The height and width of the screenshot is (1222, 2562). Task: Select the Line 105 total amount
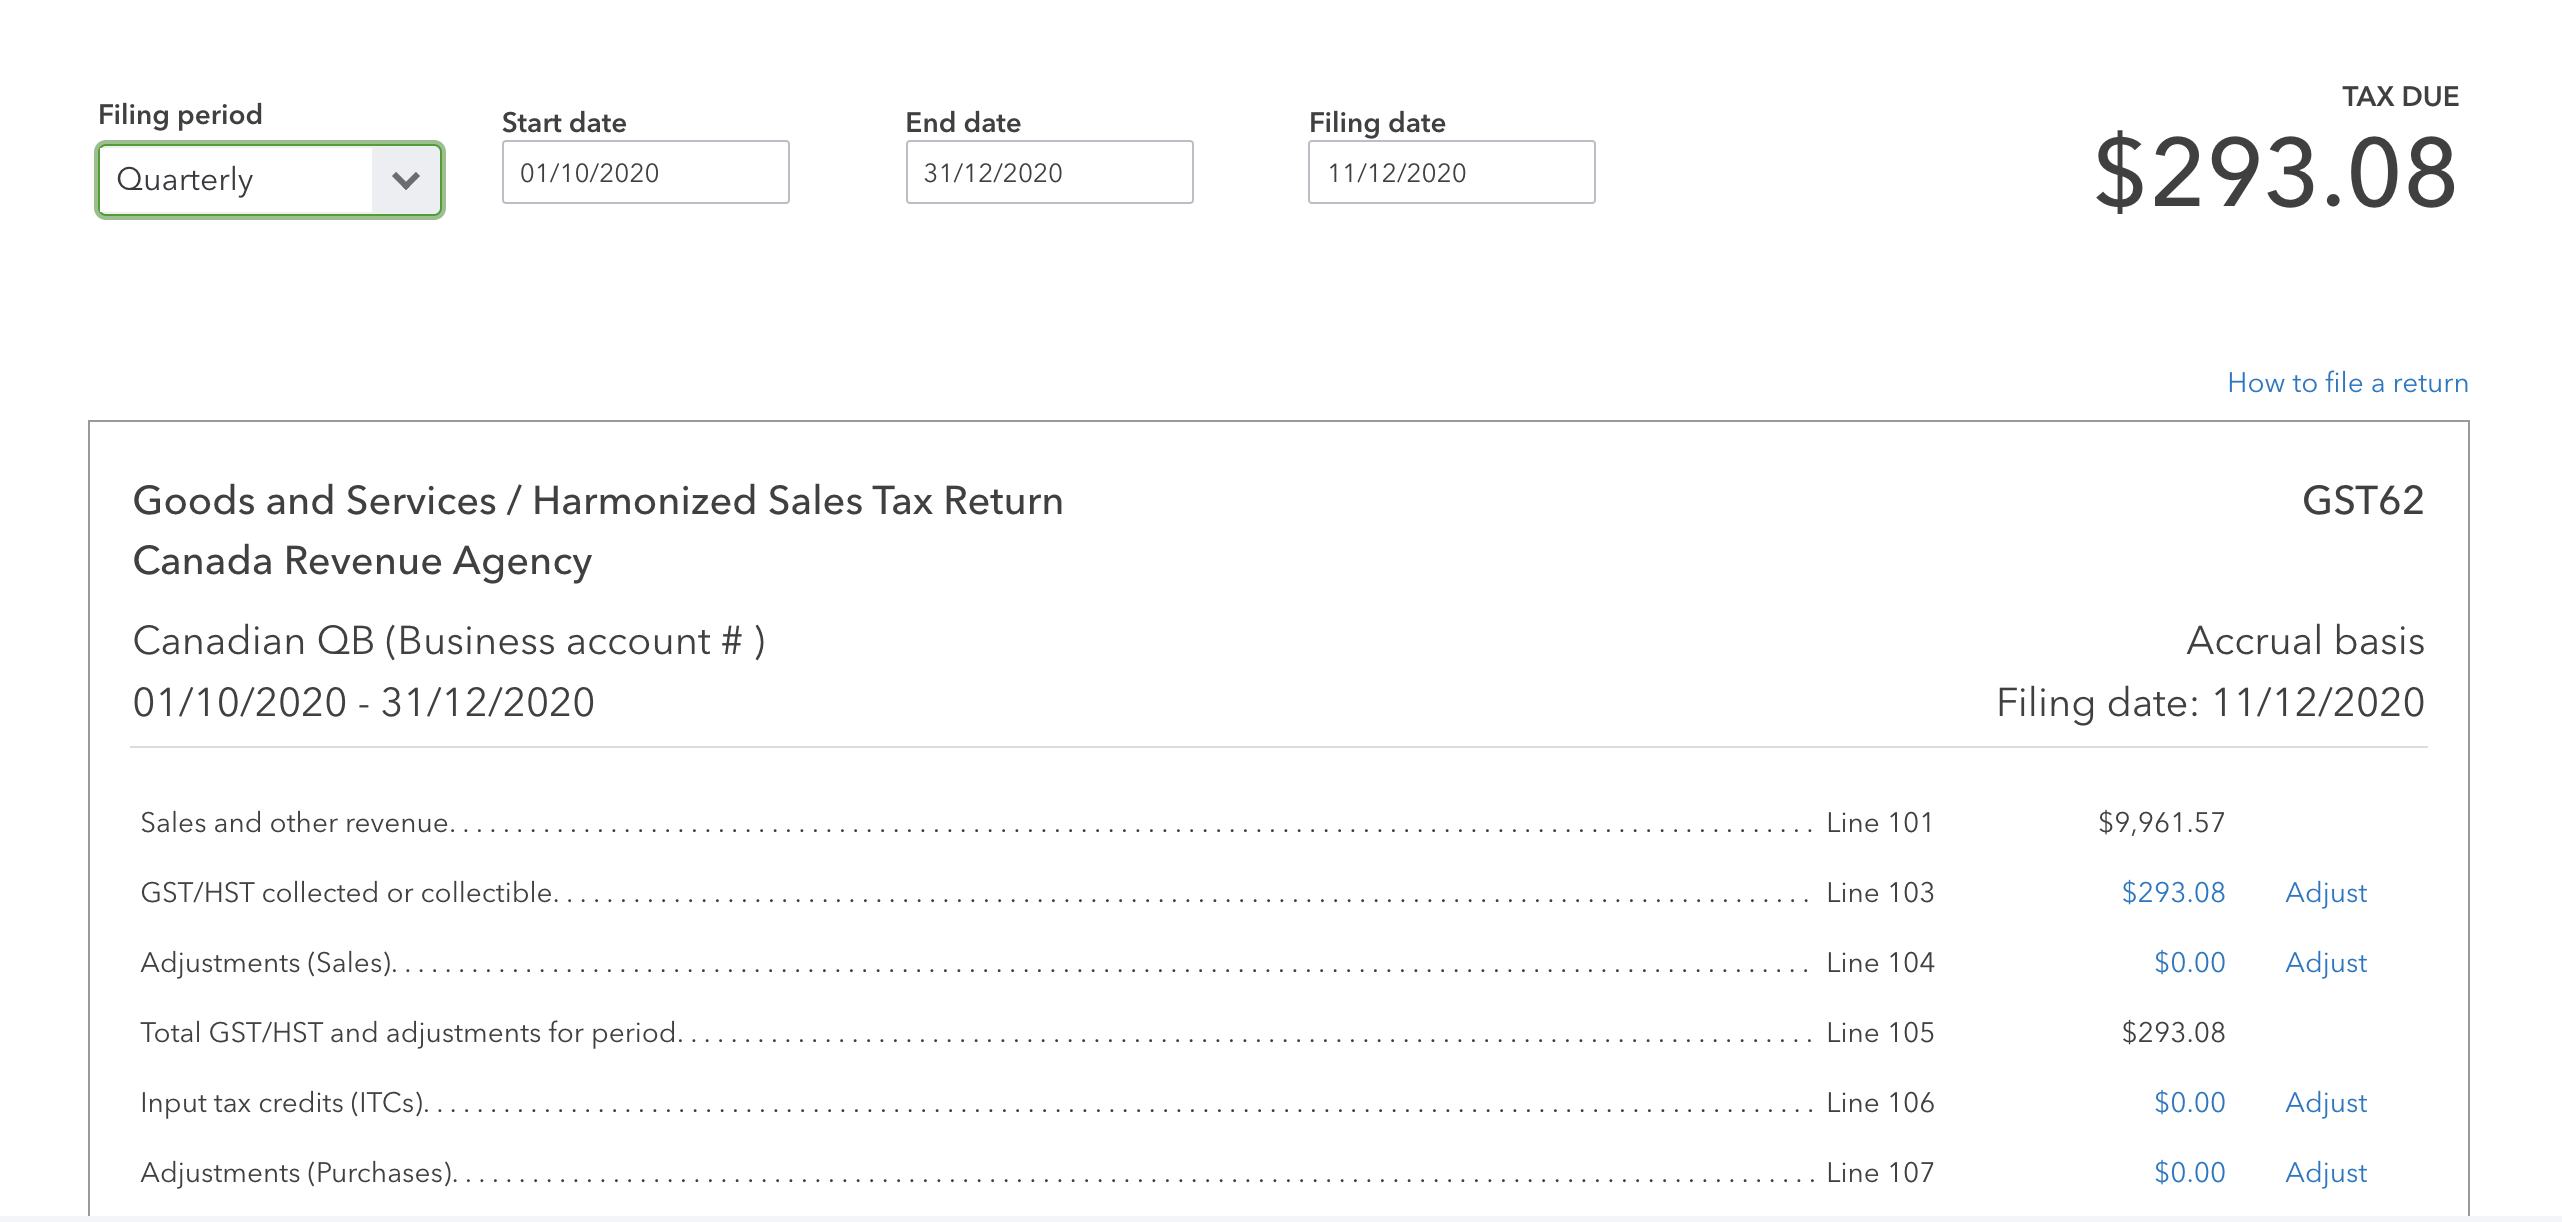2173,1032
